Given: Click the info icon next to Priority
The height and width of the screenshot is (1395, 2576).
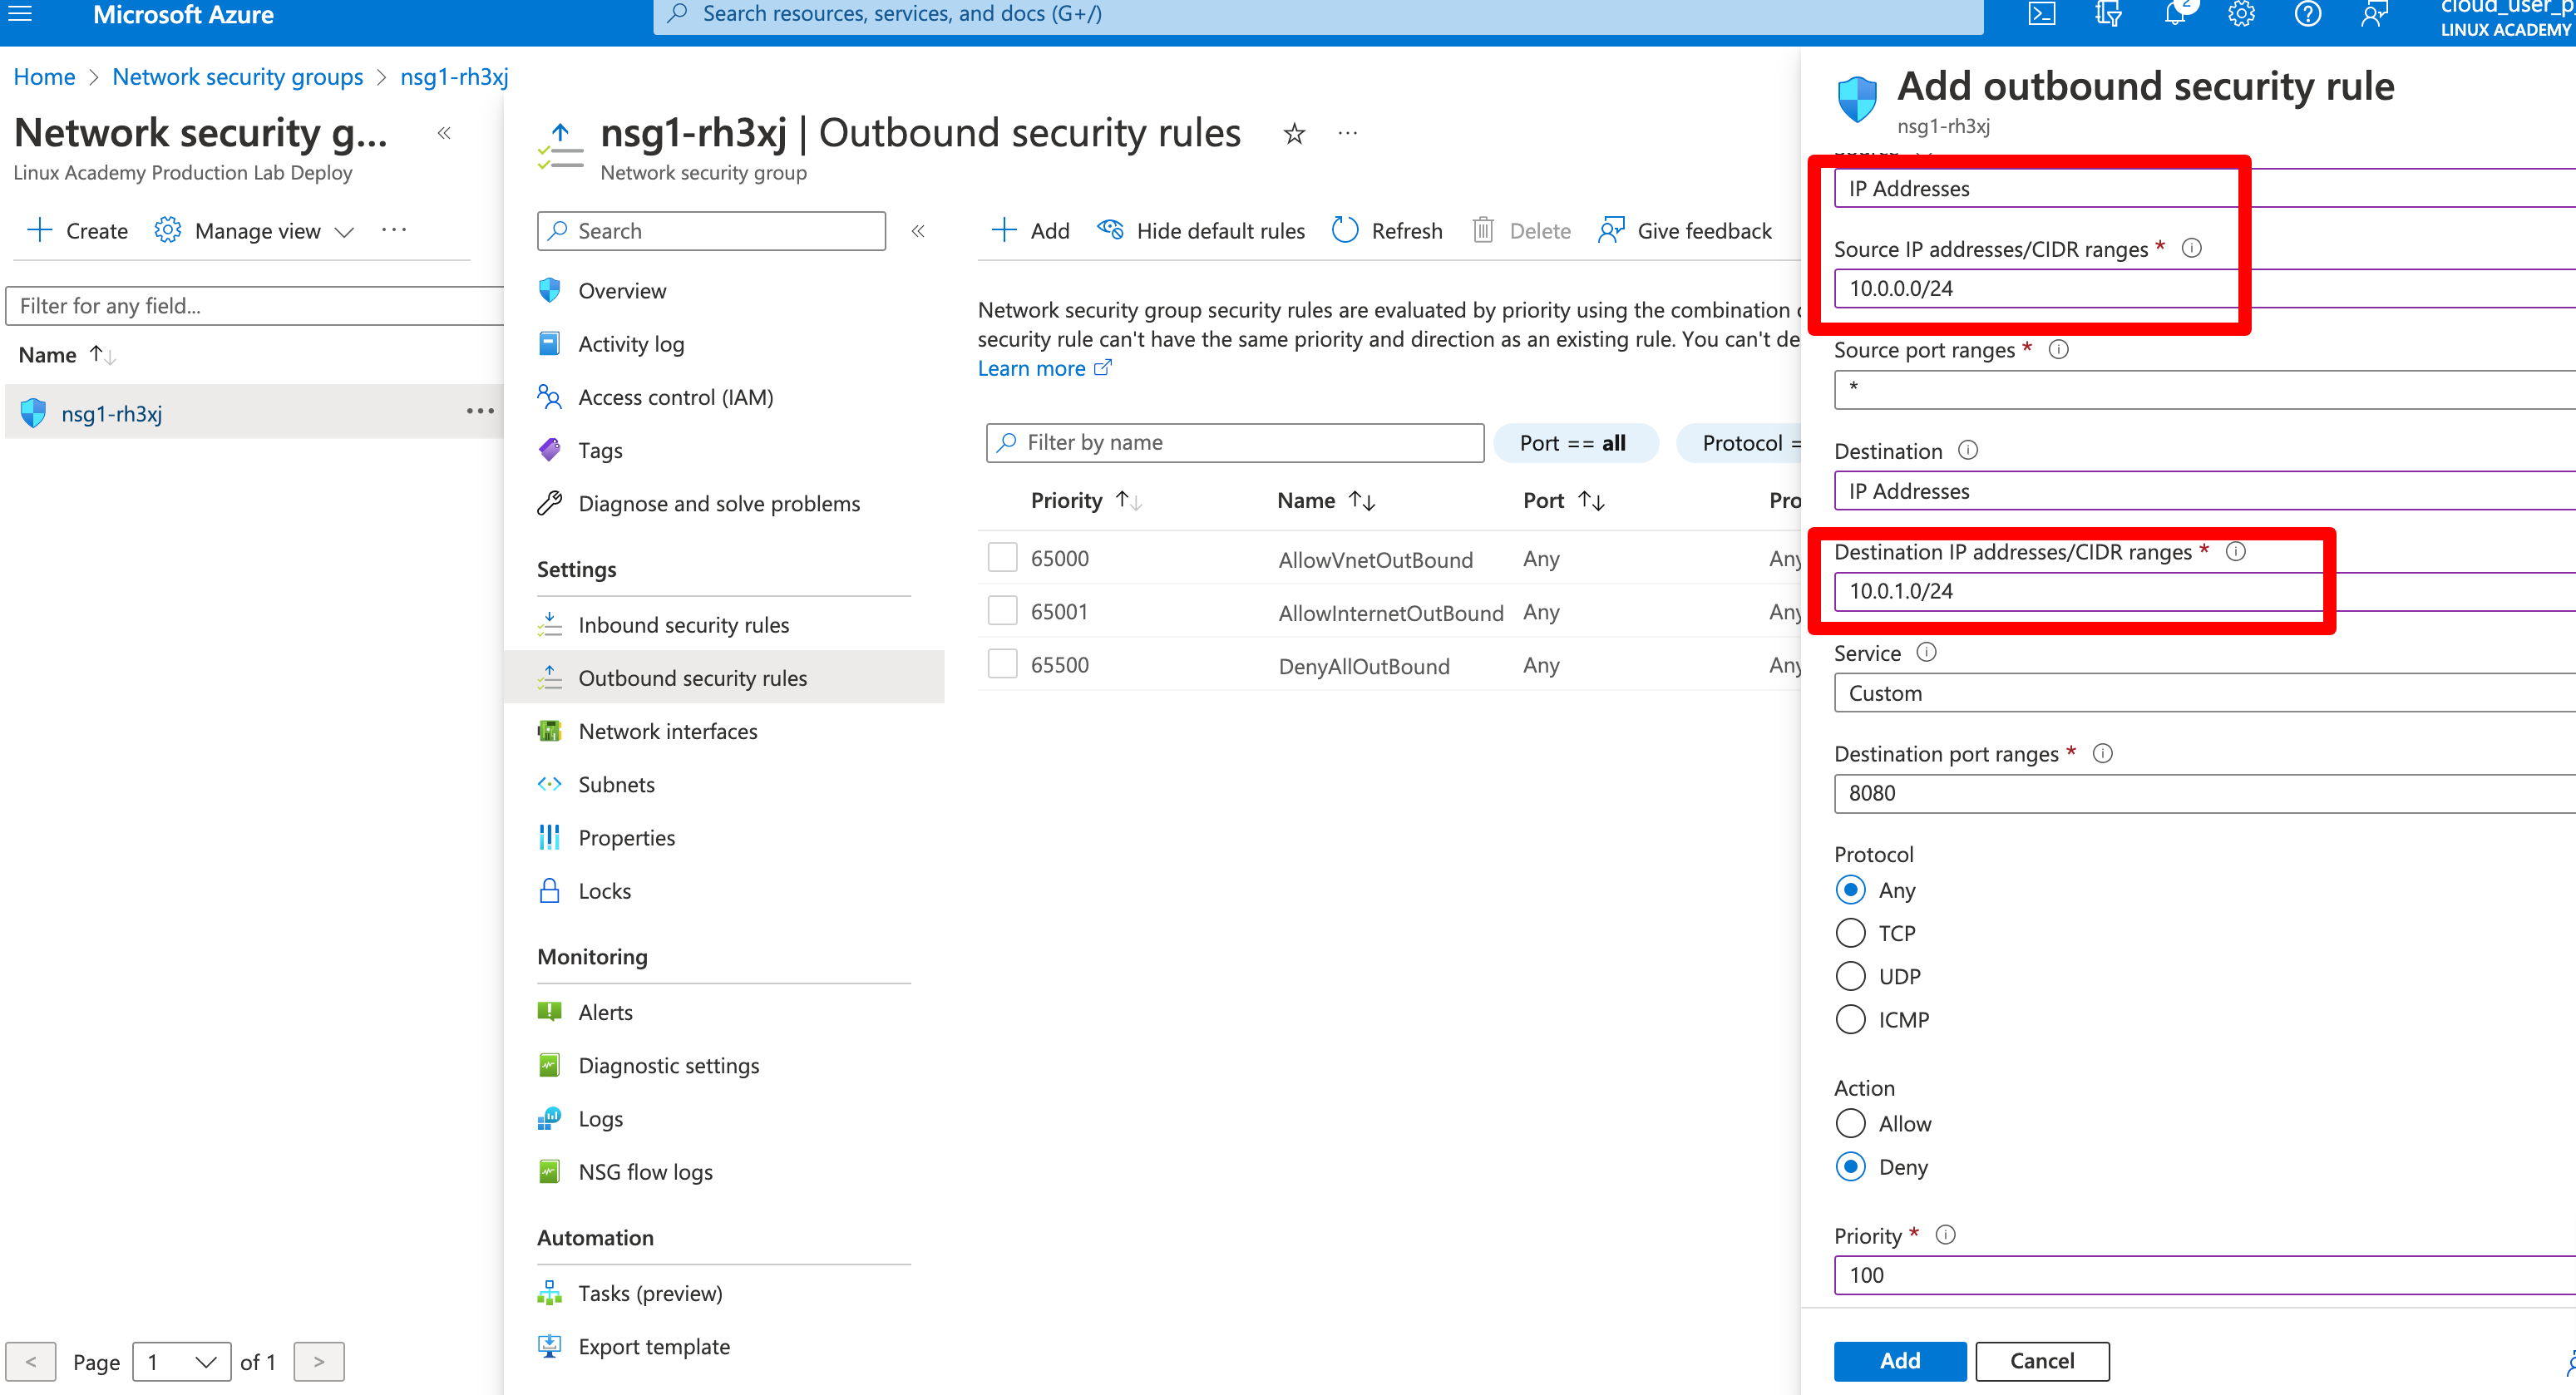Looking at the screenshot, I should [1945, 1234].
